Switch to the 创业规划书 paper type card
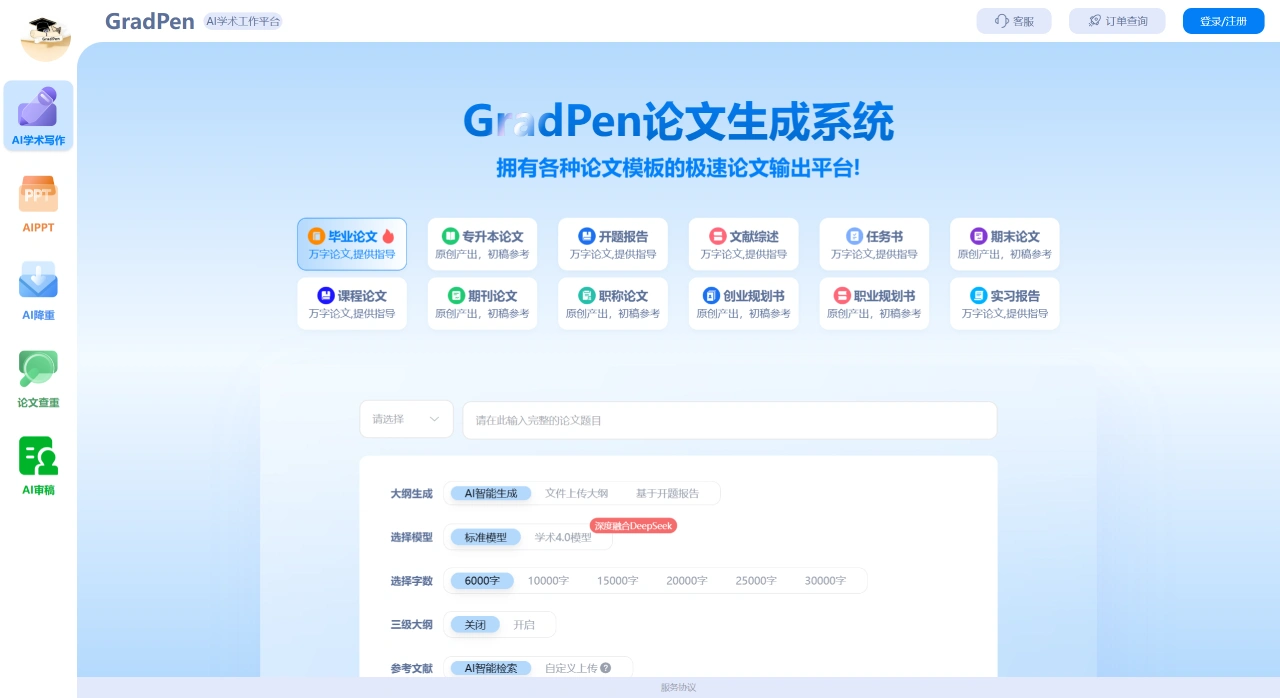The height and width of the screenshot is (698, 1280). [x=743, y=304]
